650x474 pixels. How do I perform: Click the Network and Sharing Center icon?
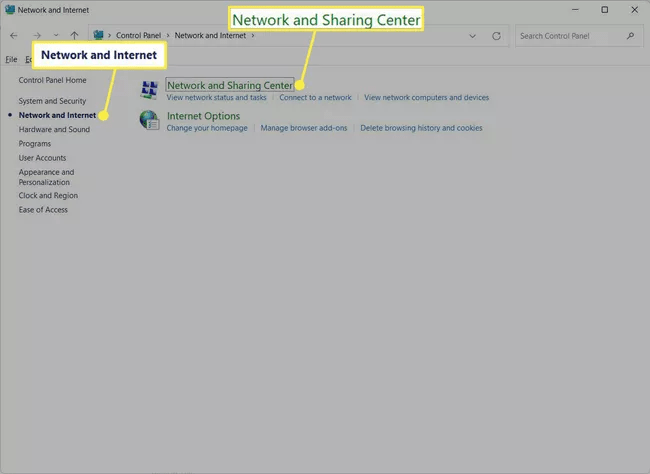click(149, 90)
